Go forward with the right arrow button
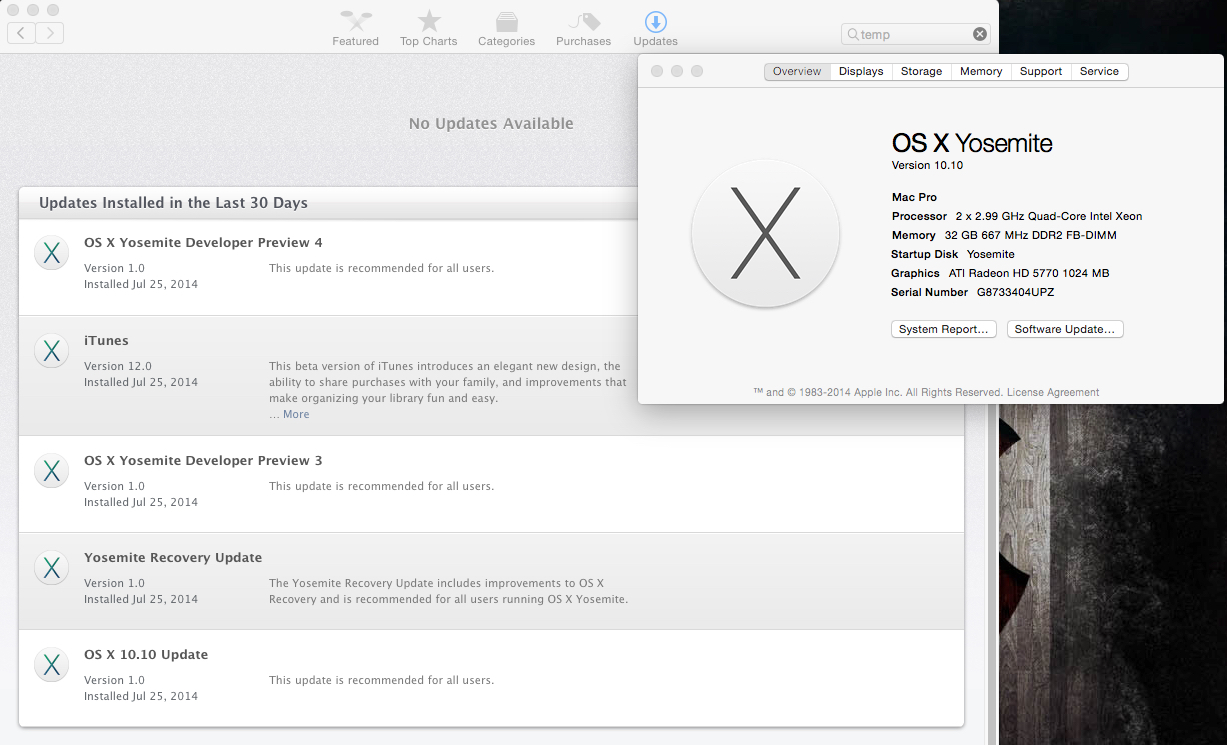The width and height of the screenshot is (1227, 745). [x=50, y=33]
